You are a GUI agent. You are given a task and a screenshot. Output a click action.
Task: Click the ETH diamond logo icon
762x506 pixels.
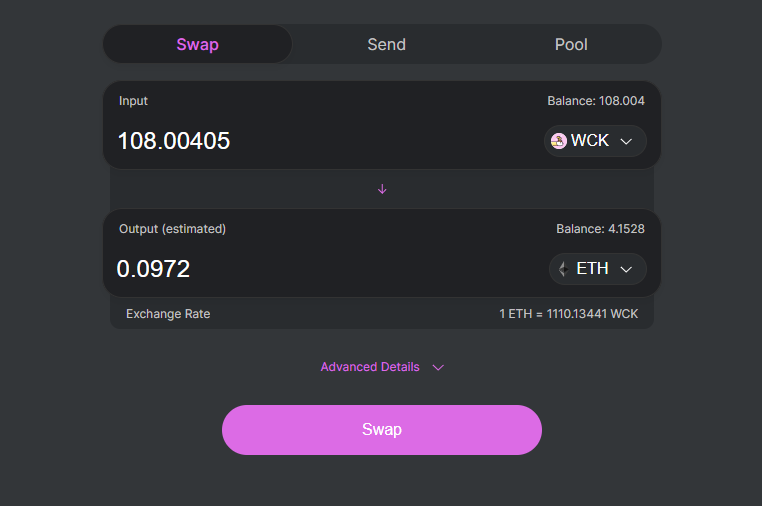pos(562,269)
